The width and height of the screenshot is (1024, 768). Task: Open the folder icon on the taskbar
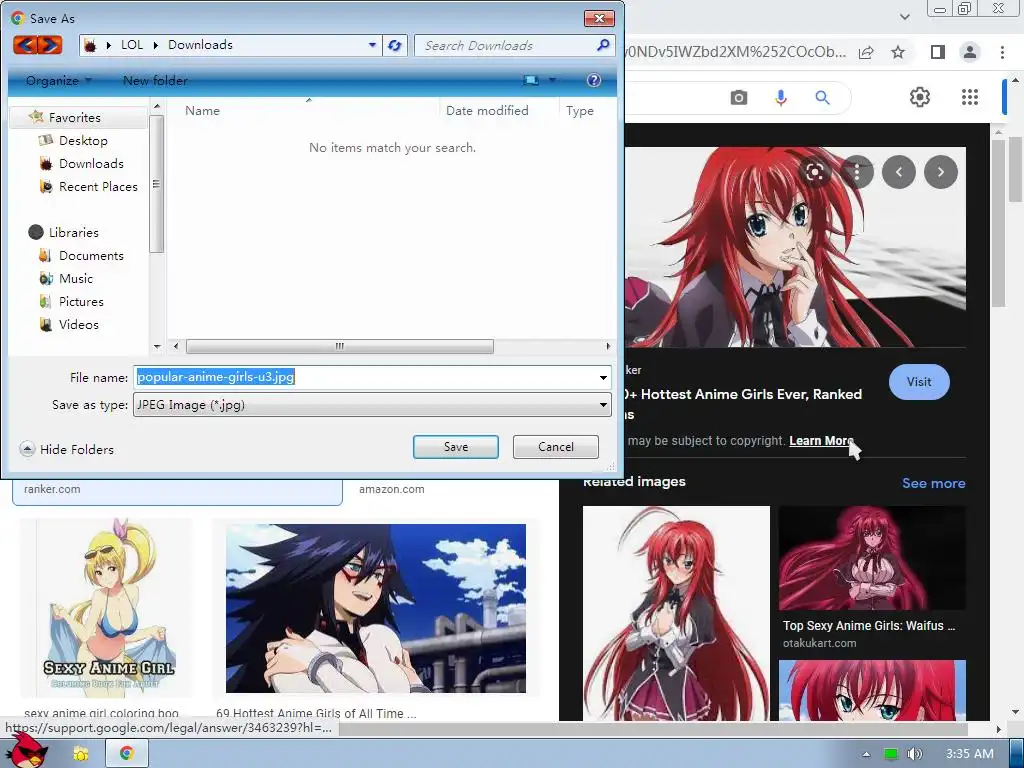point(80,754)
